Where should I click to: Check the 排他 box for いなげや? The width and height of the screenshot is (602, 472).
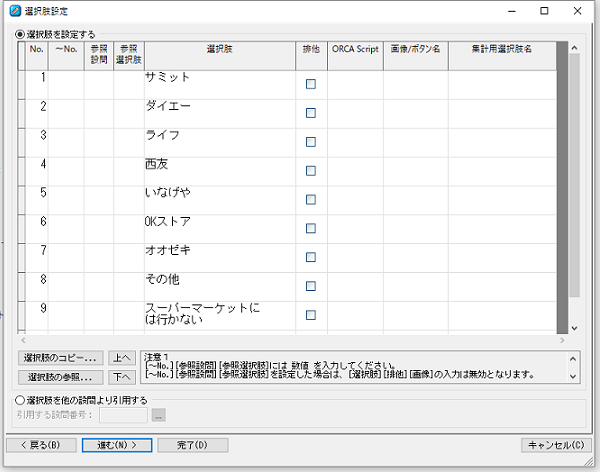(x=311, y=199)
